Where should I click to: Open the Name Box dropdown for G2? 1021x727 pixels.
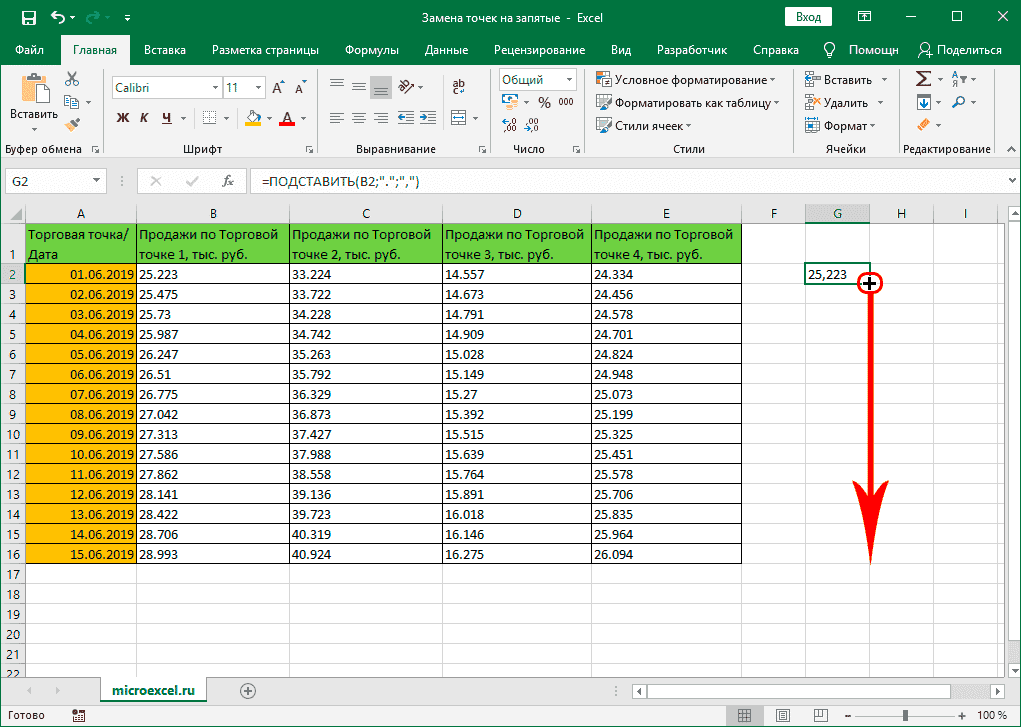point(97,181)
